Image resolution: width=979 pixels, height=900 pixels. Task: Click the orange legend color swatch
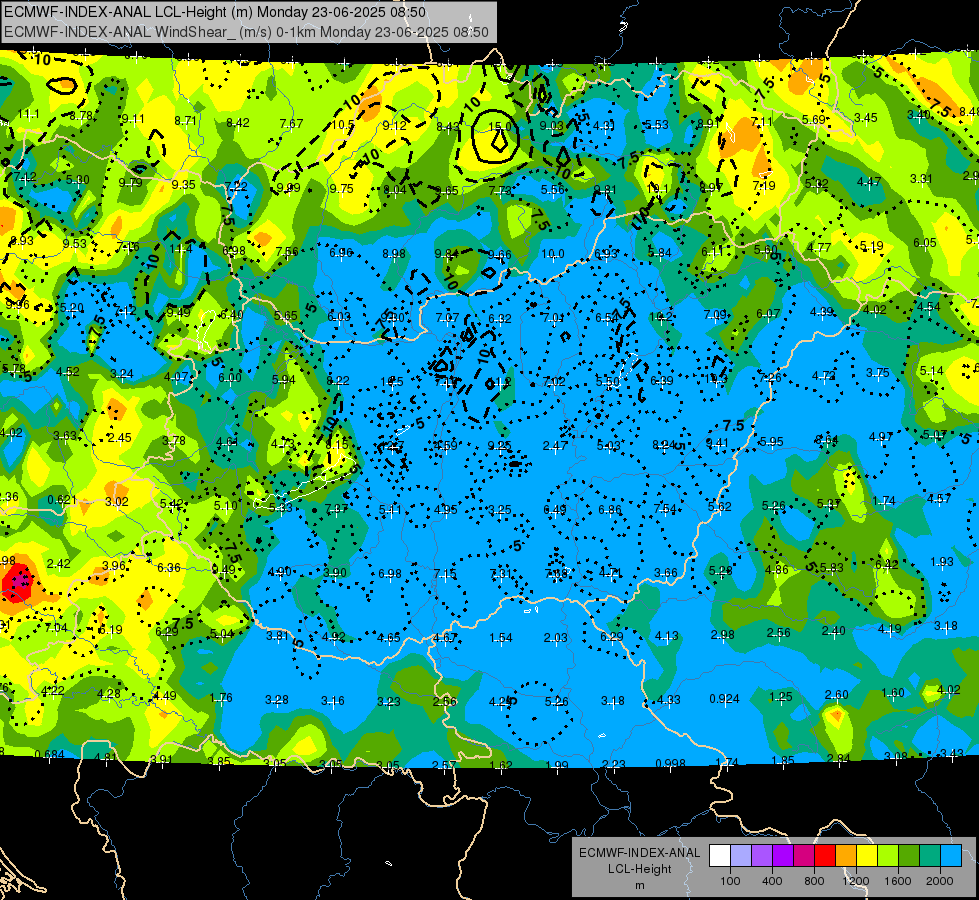pyautogui.click(x=846, y=855)
